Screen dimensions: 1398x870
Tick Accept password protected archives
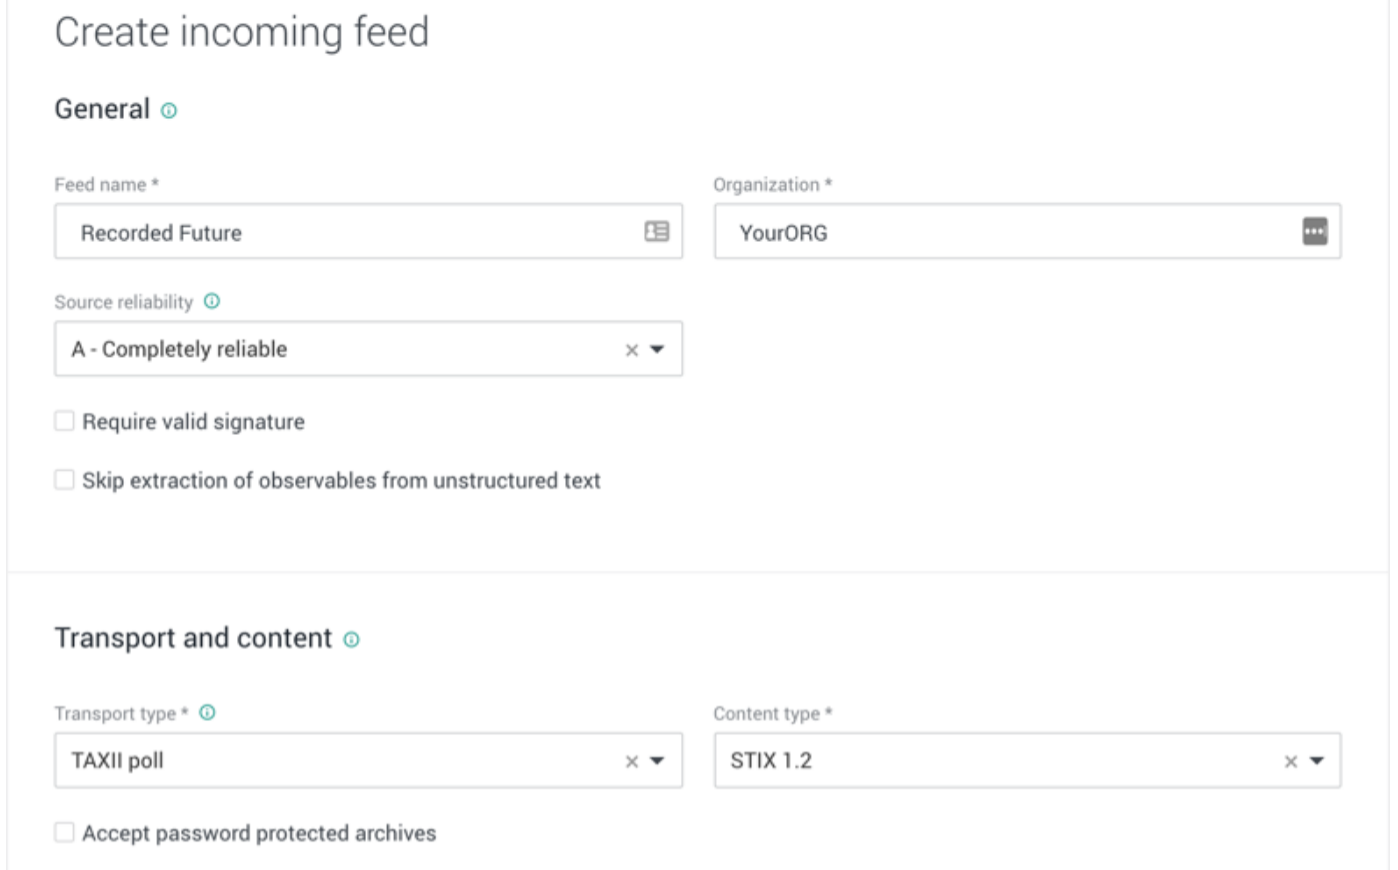click(65, 833)
